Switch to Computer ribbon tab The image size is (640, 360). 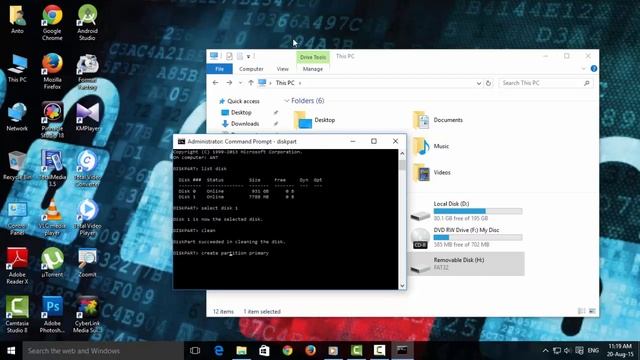pyautogui.click(x=251, y=69)
